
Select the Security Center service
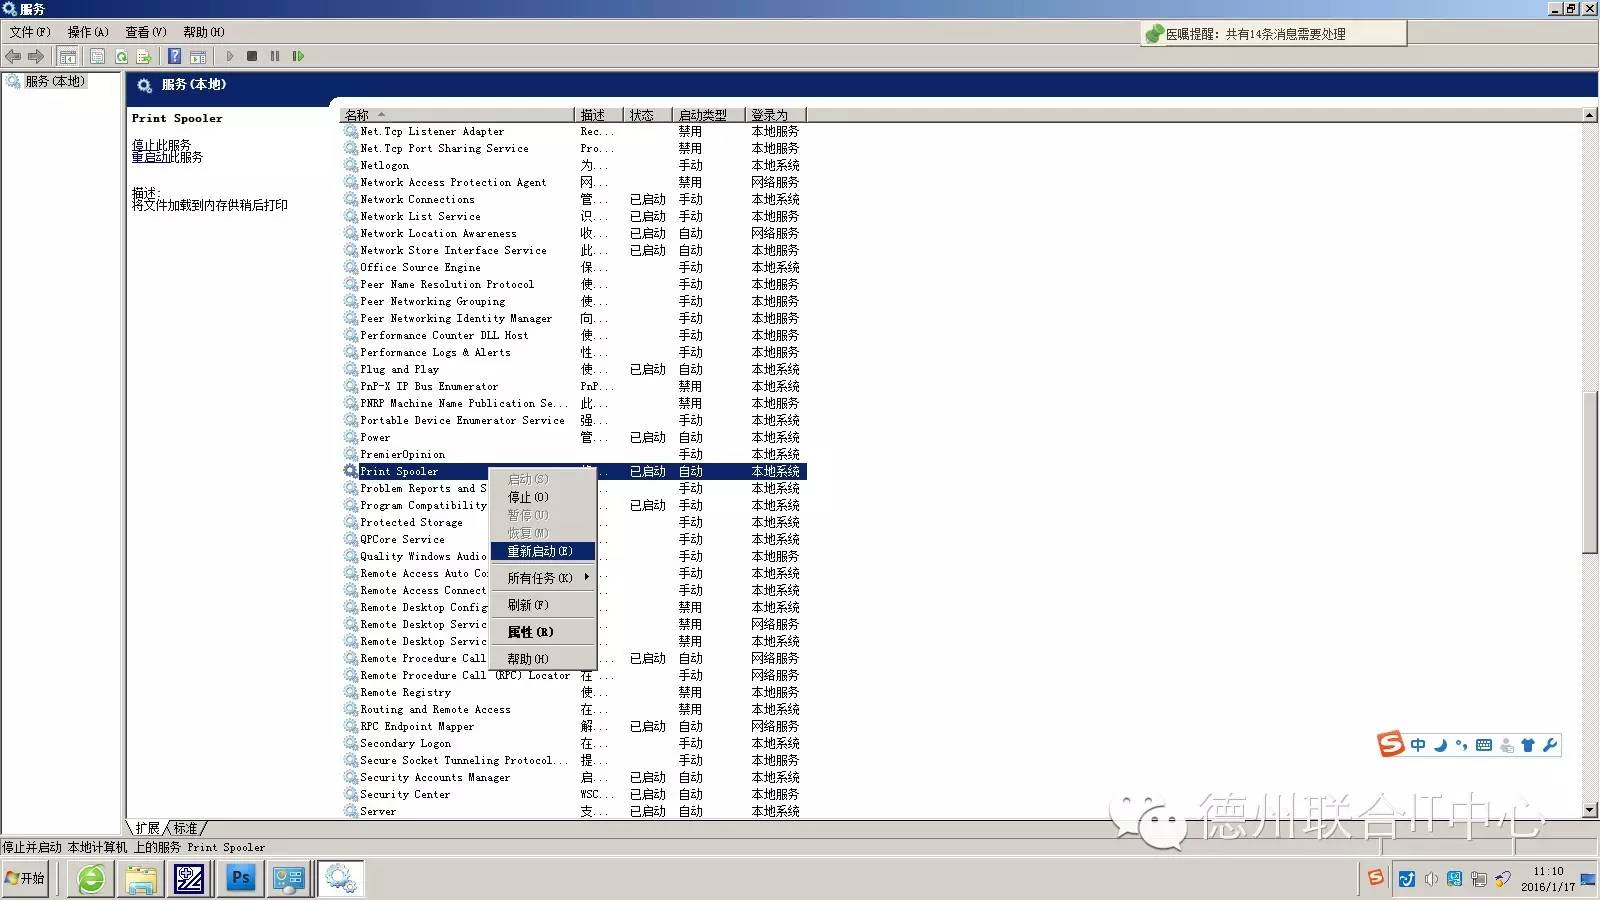click(574, 794)
